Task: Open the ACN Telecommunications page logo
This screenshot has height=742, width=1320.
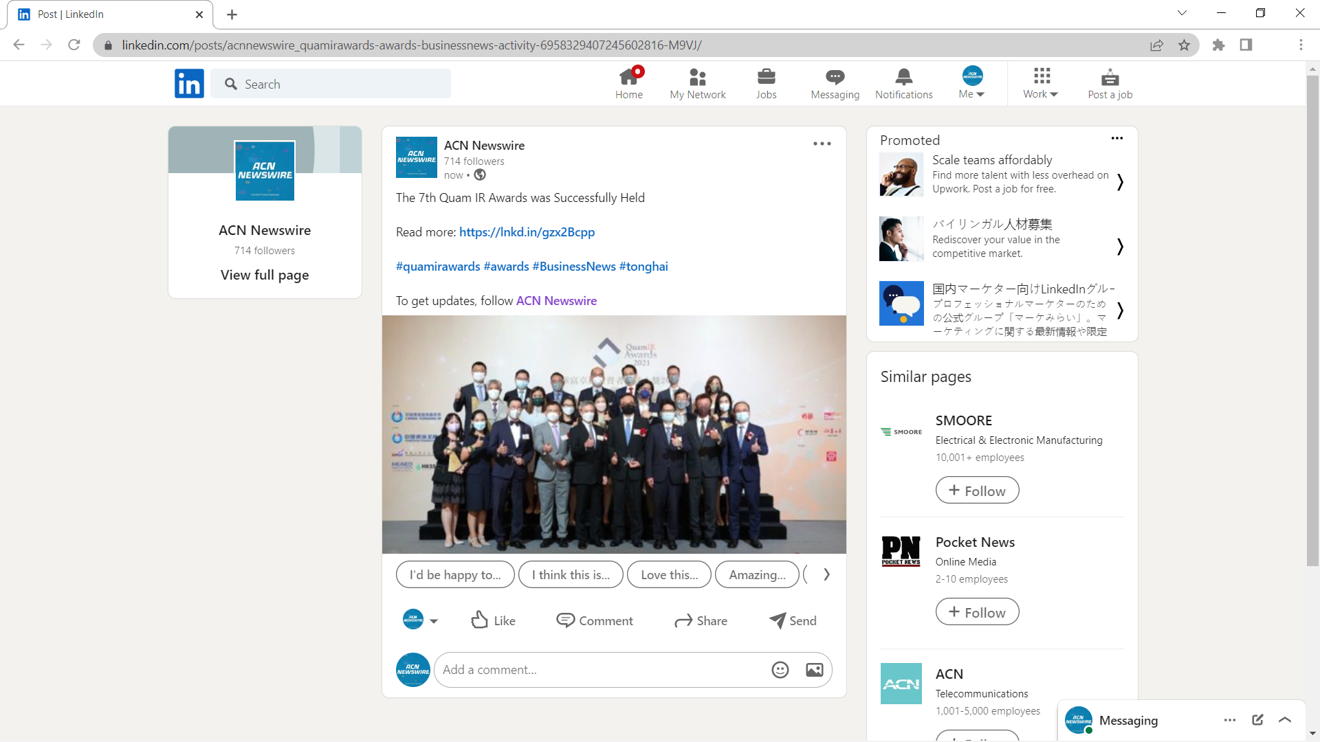Action: (901, 684)
